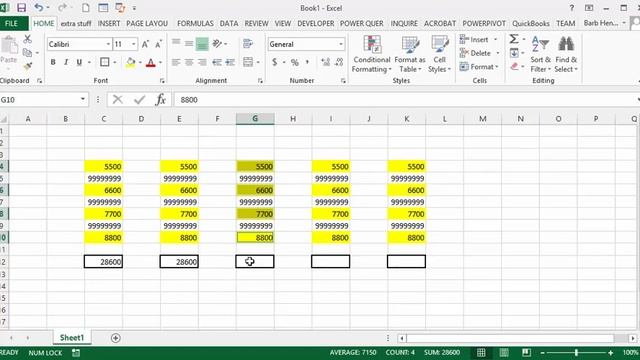Toggle Italic formatting
The image size is (640, 360).
pyautogui.click(x=66, y=62)
